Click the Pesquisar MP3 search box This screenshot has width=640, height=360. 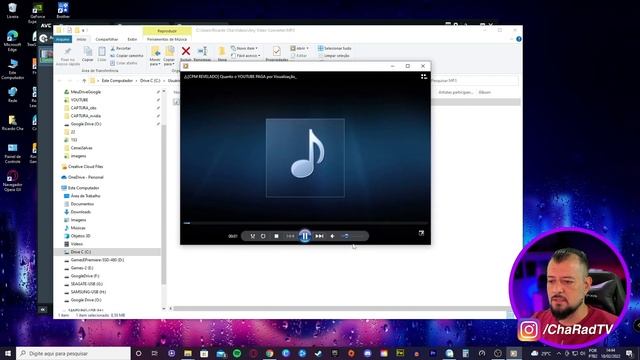(476, 81)
